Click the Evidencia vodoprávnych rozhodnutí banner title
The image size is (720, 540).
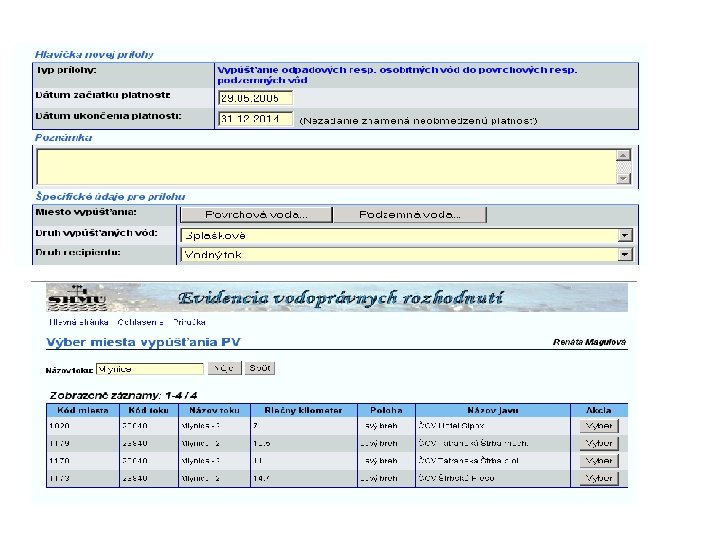click(x=340, y=298)
